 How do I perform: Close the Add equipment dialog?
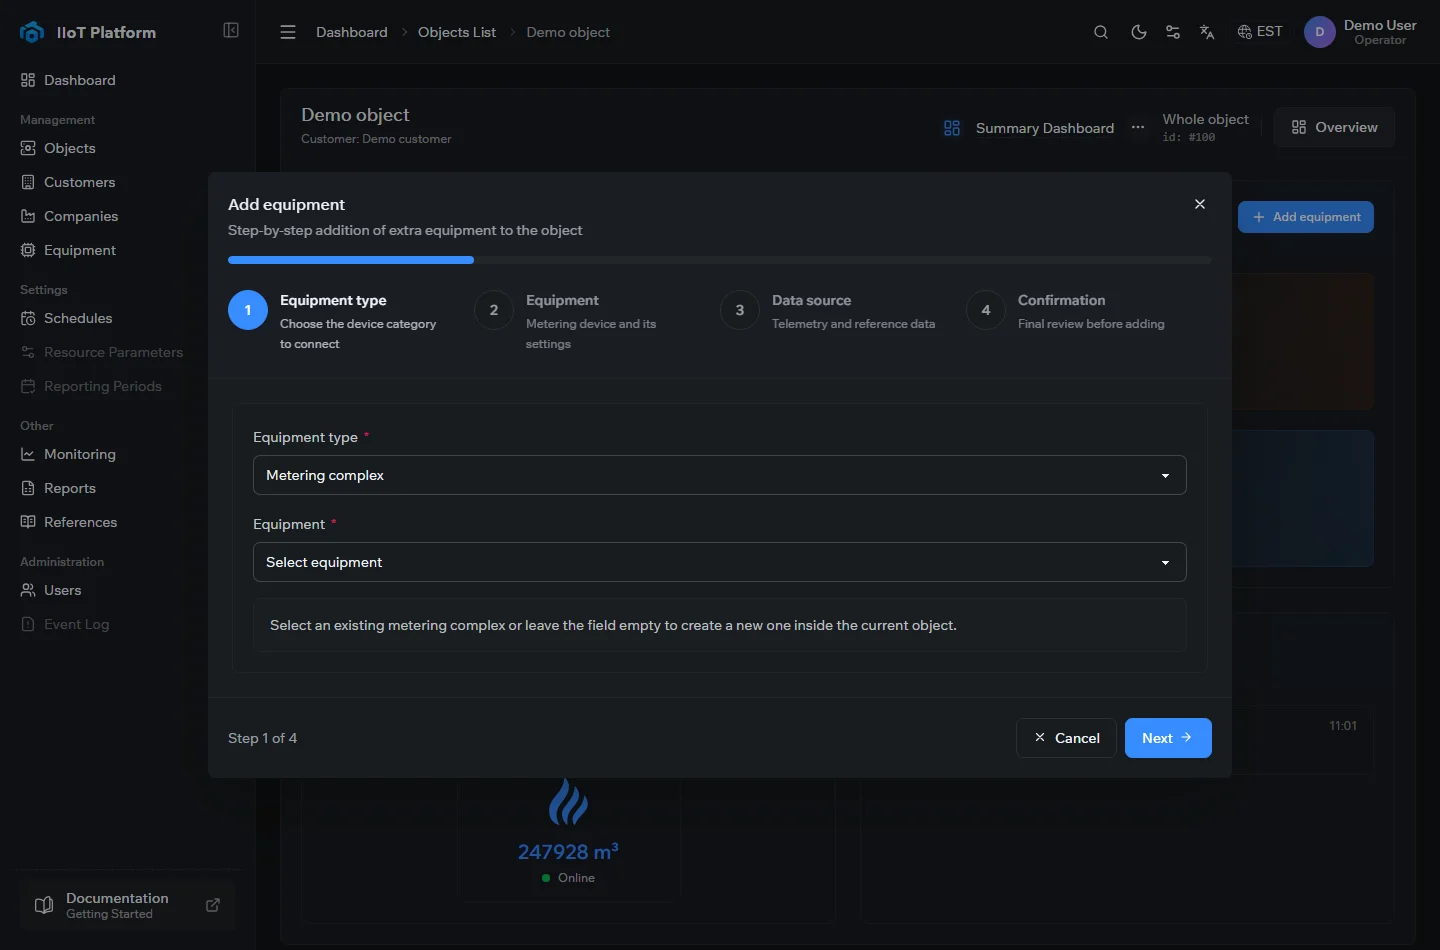coord(1200,204)
